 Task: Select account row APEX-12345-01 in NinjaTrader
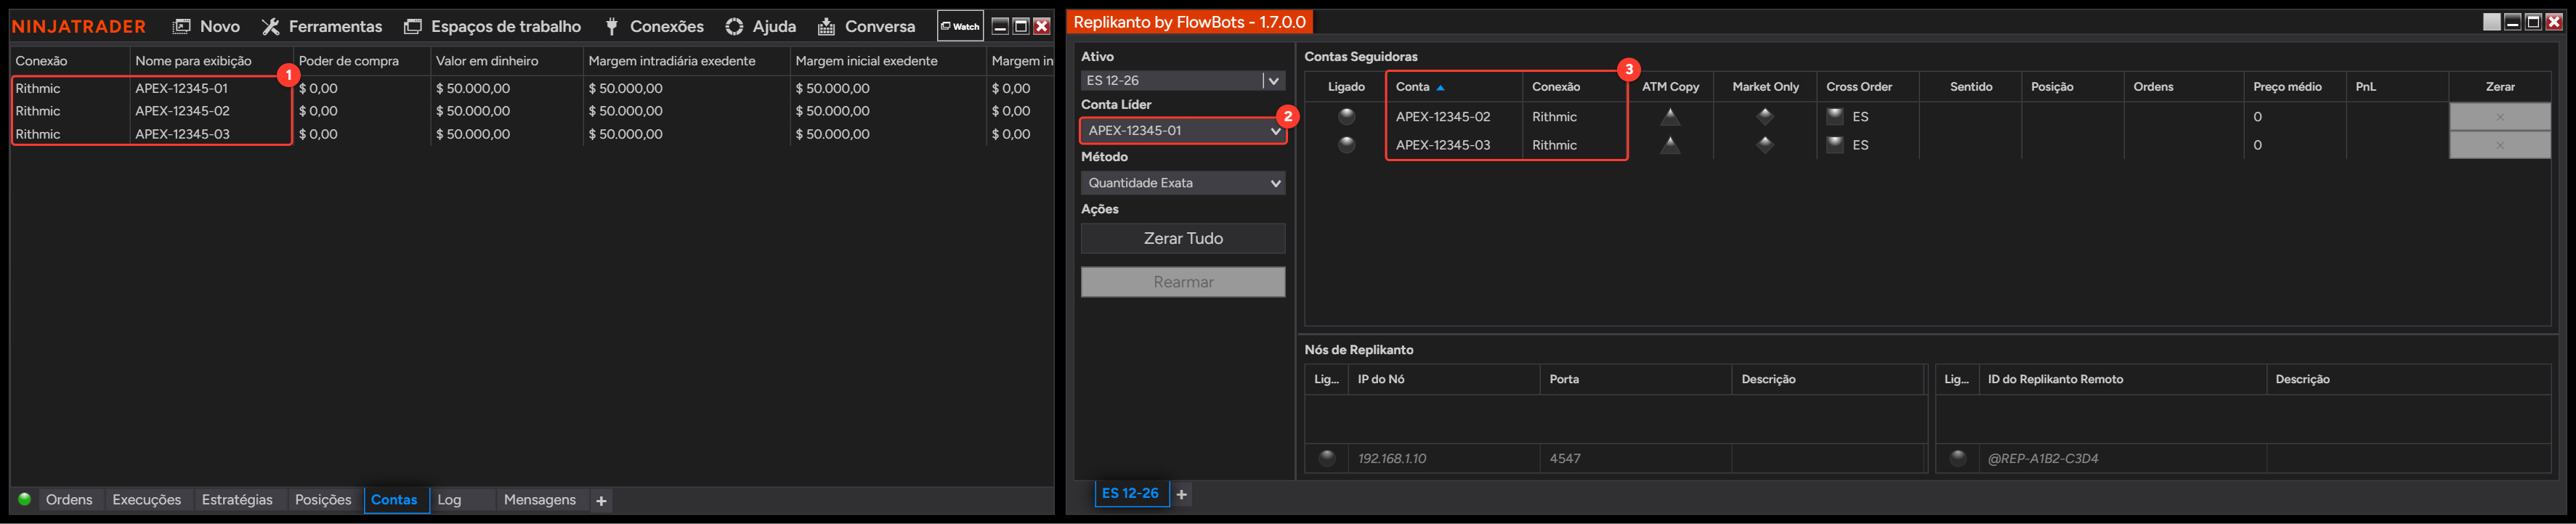tap(531, 88)
